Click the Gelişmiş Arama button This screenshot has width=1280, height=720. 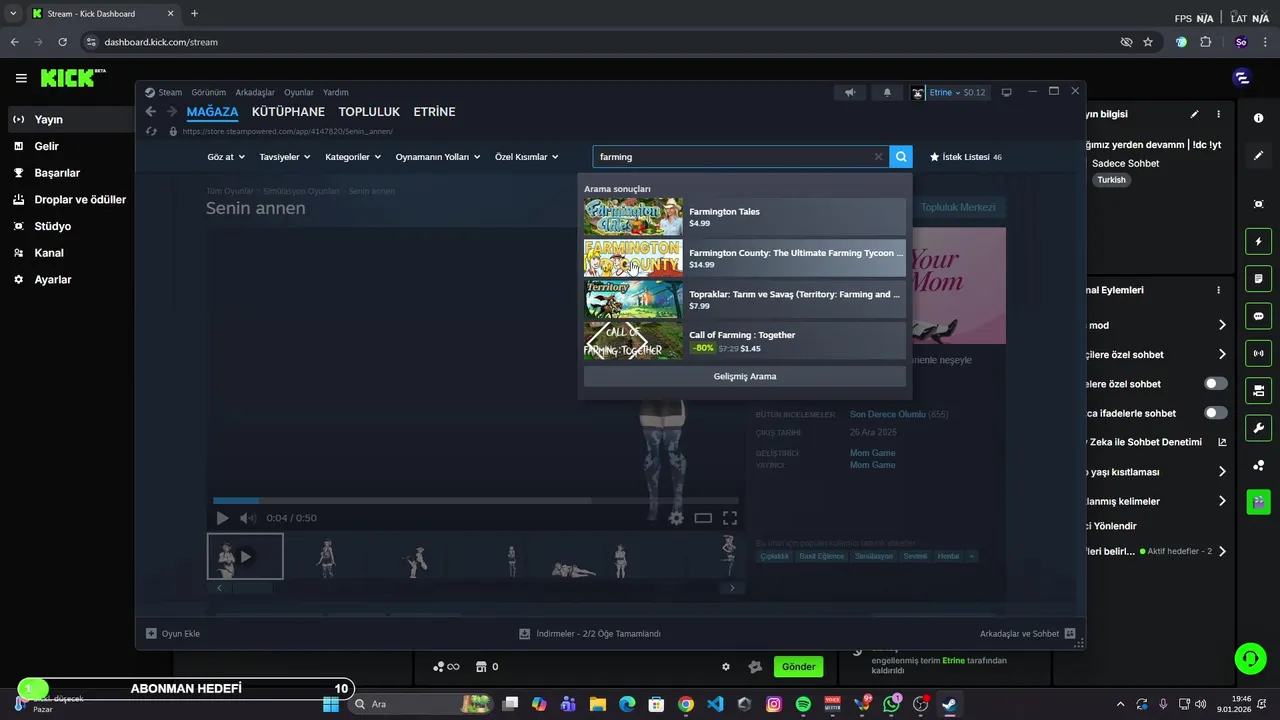tap(745, 376)
